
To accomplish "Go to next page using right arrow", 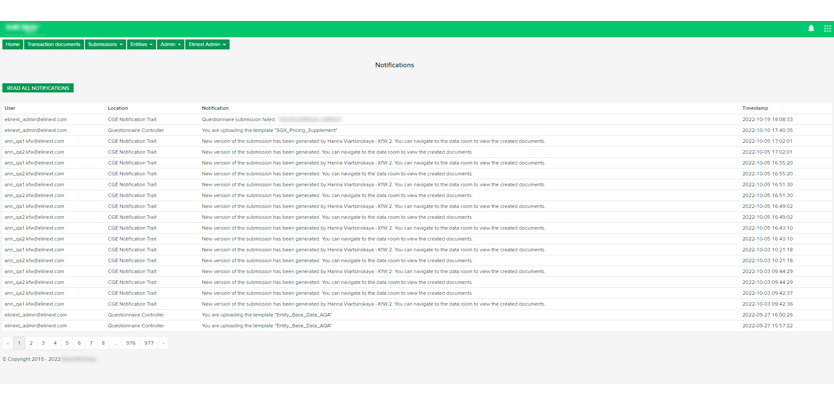I will [x=164, y=343].
